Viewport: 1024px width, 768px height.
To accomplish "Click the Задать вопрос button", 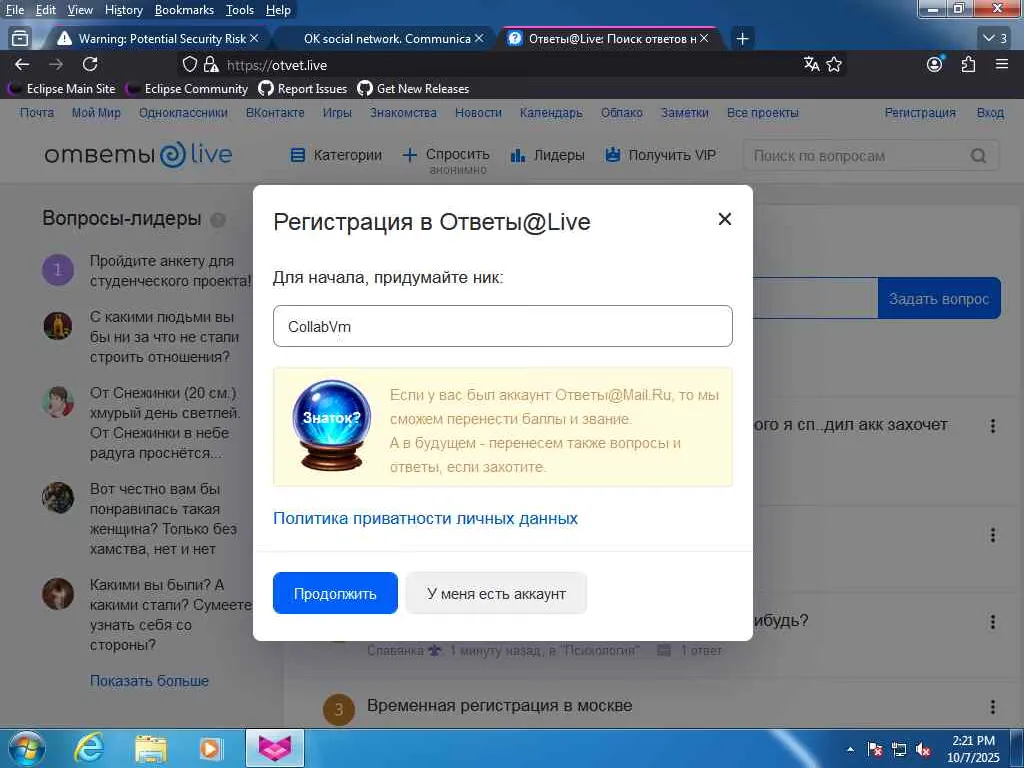I will click(x=939, y=298).
